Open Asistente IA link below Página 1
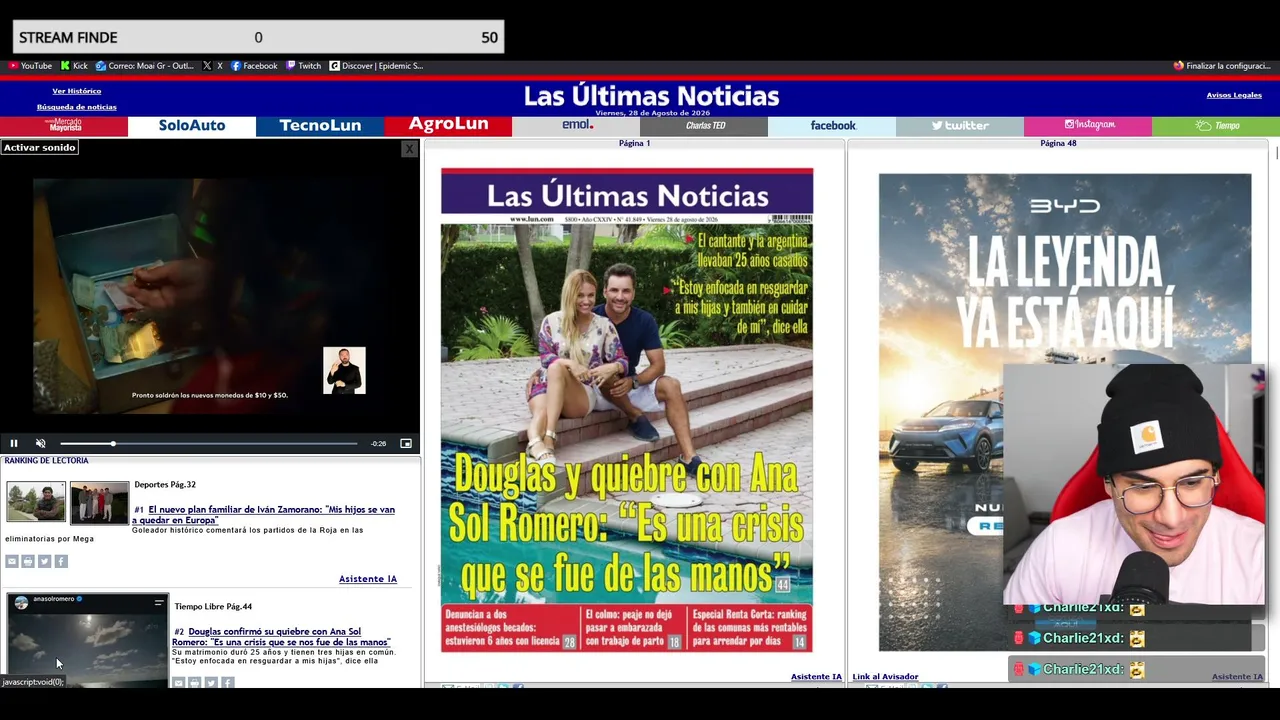 [816, 677]
